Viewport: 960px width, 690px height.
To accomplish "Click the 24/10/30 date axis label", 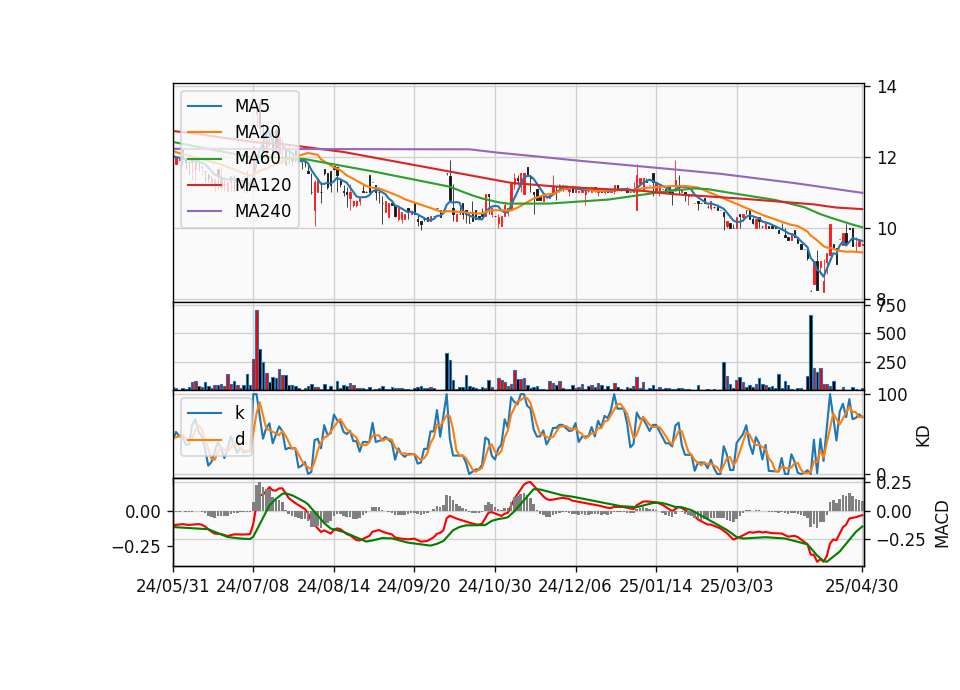I will click(495, 586).
